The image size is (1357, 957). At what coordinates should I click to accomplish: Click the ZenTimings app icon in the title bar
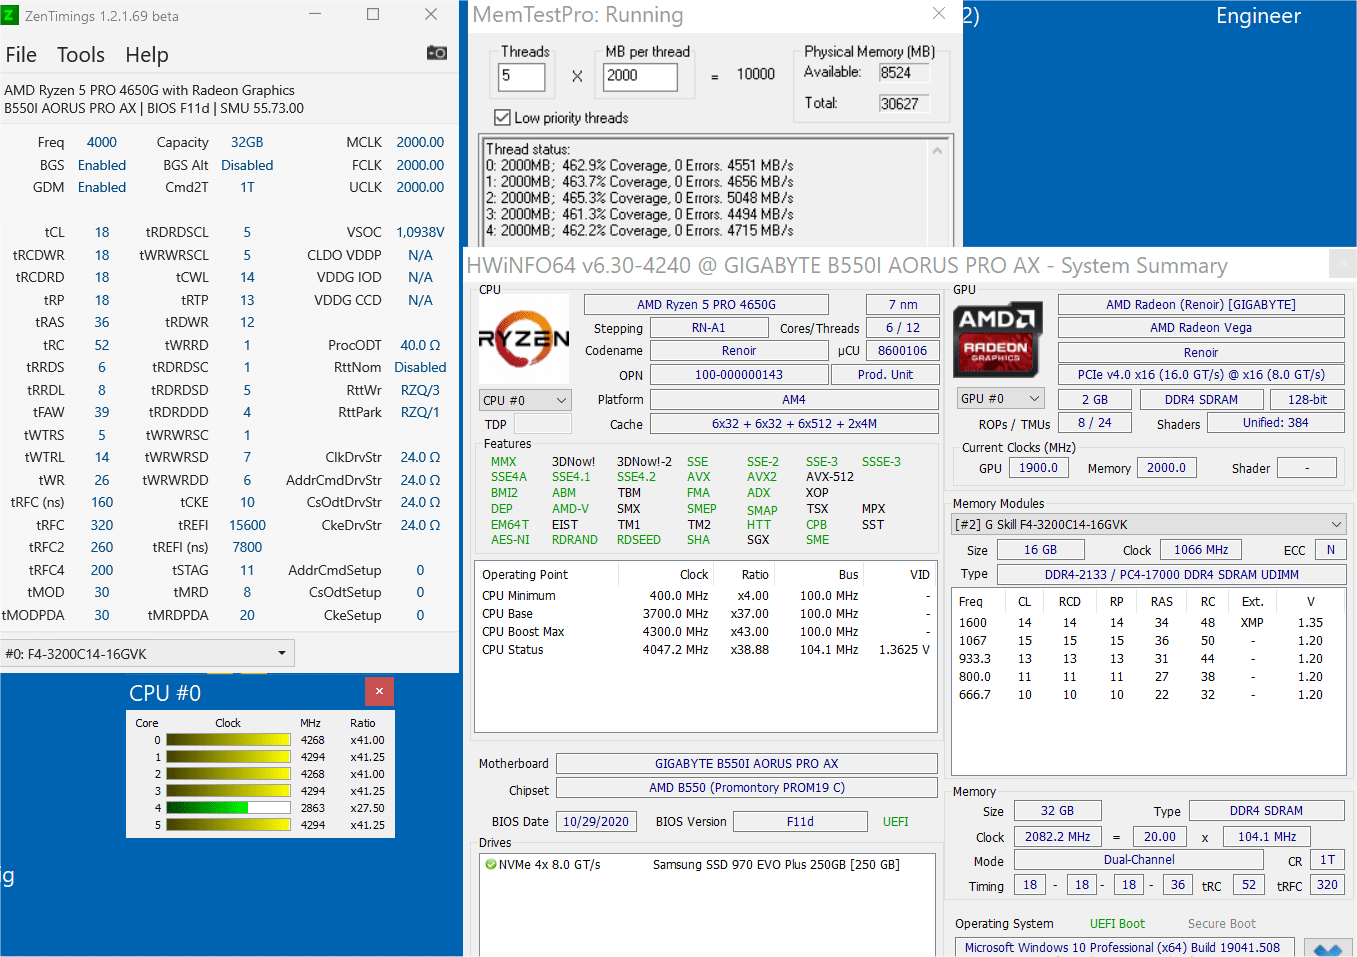10,15
